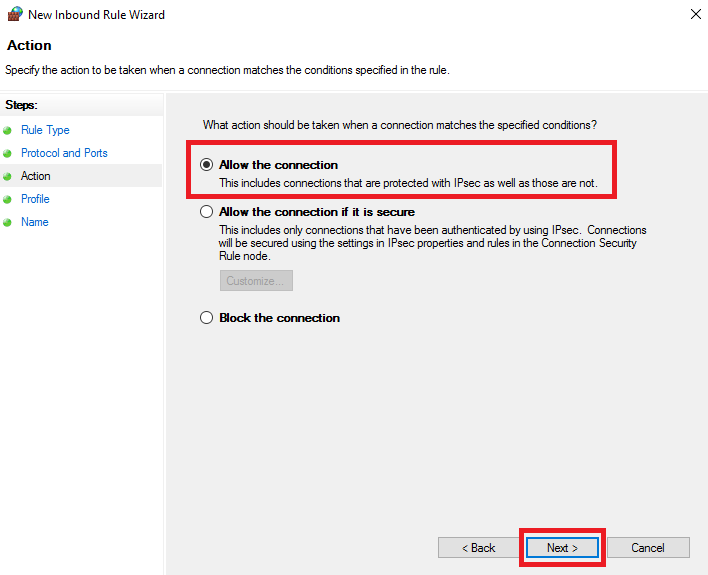Image resolution: width=708 pixels, height=575 pixels.
Task: Click the green bullet beside Rule Type
Action: click(7, 131)
